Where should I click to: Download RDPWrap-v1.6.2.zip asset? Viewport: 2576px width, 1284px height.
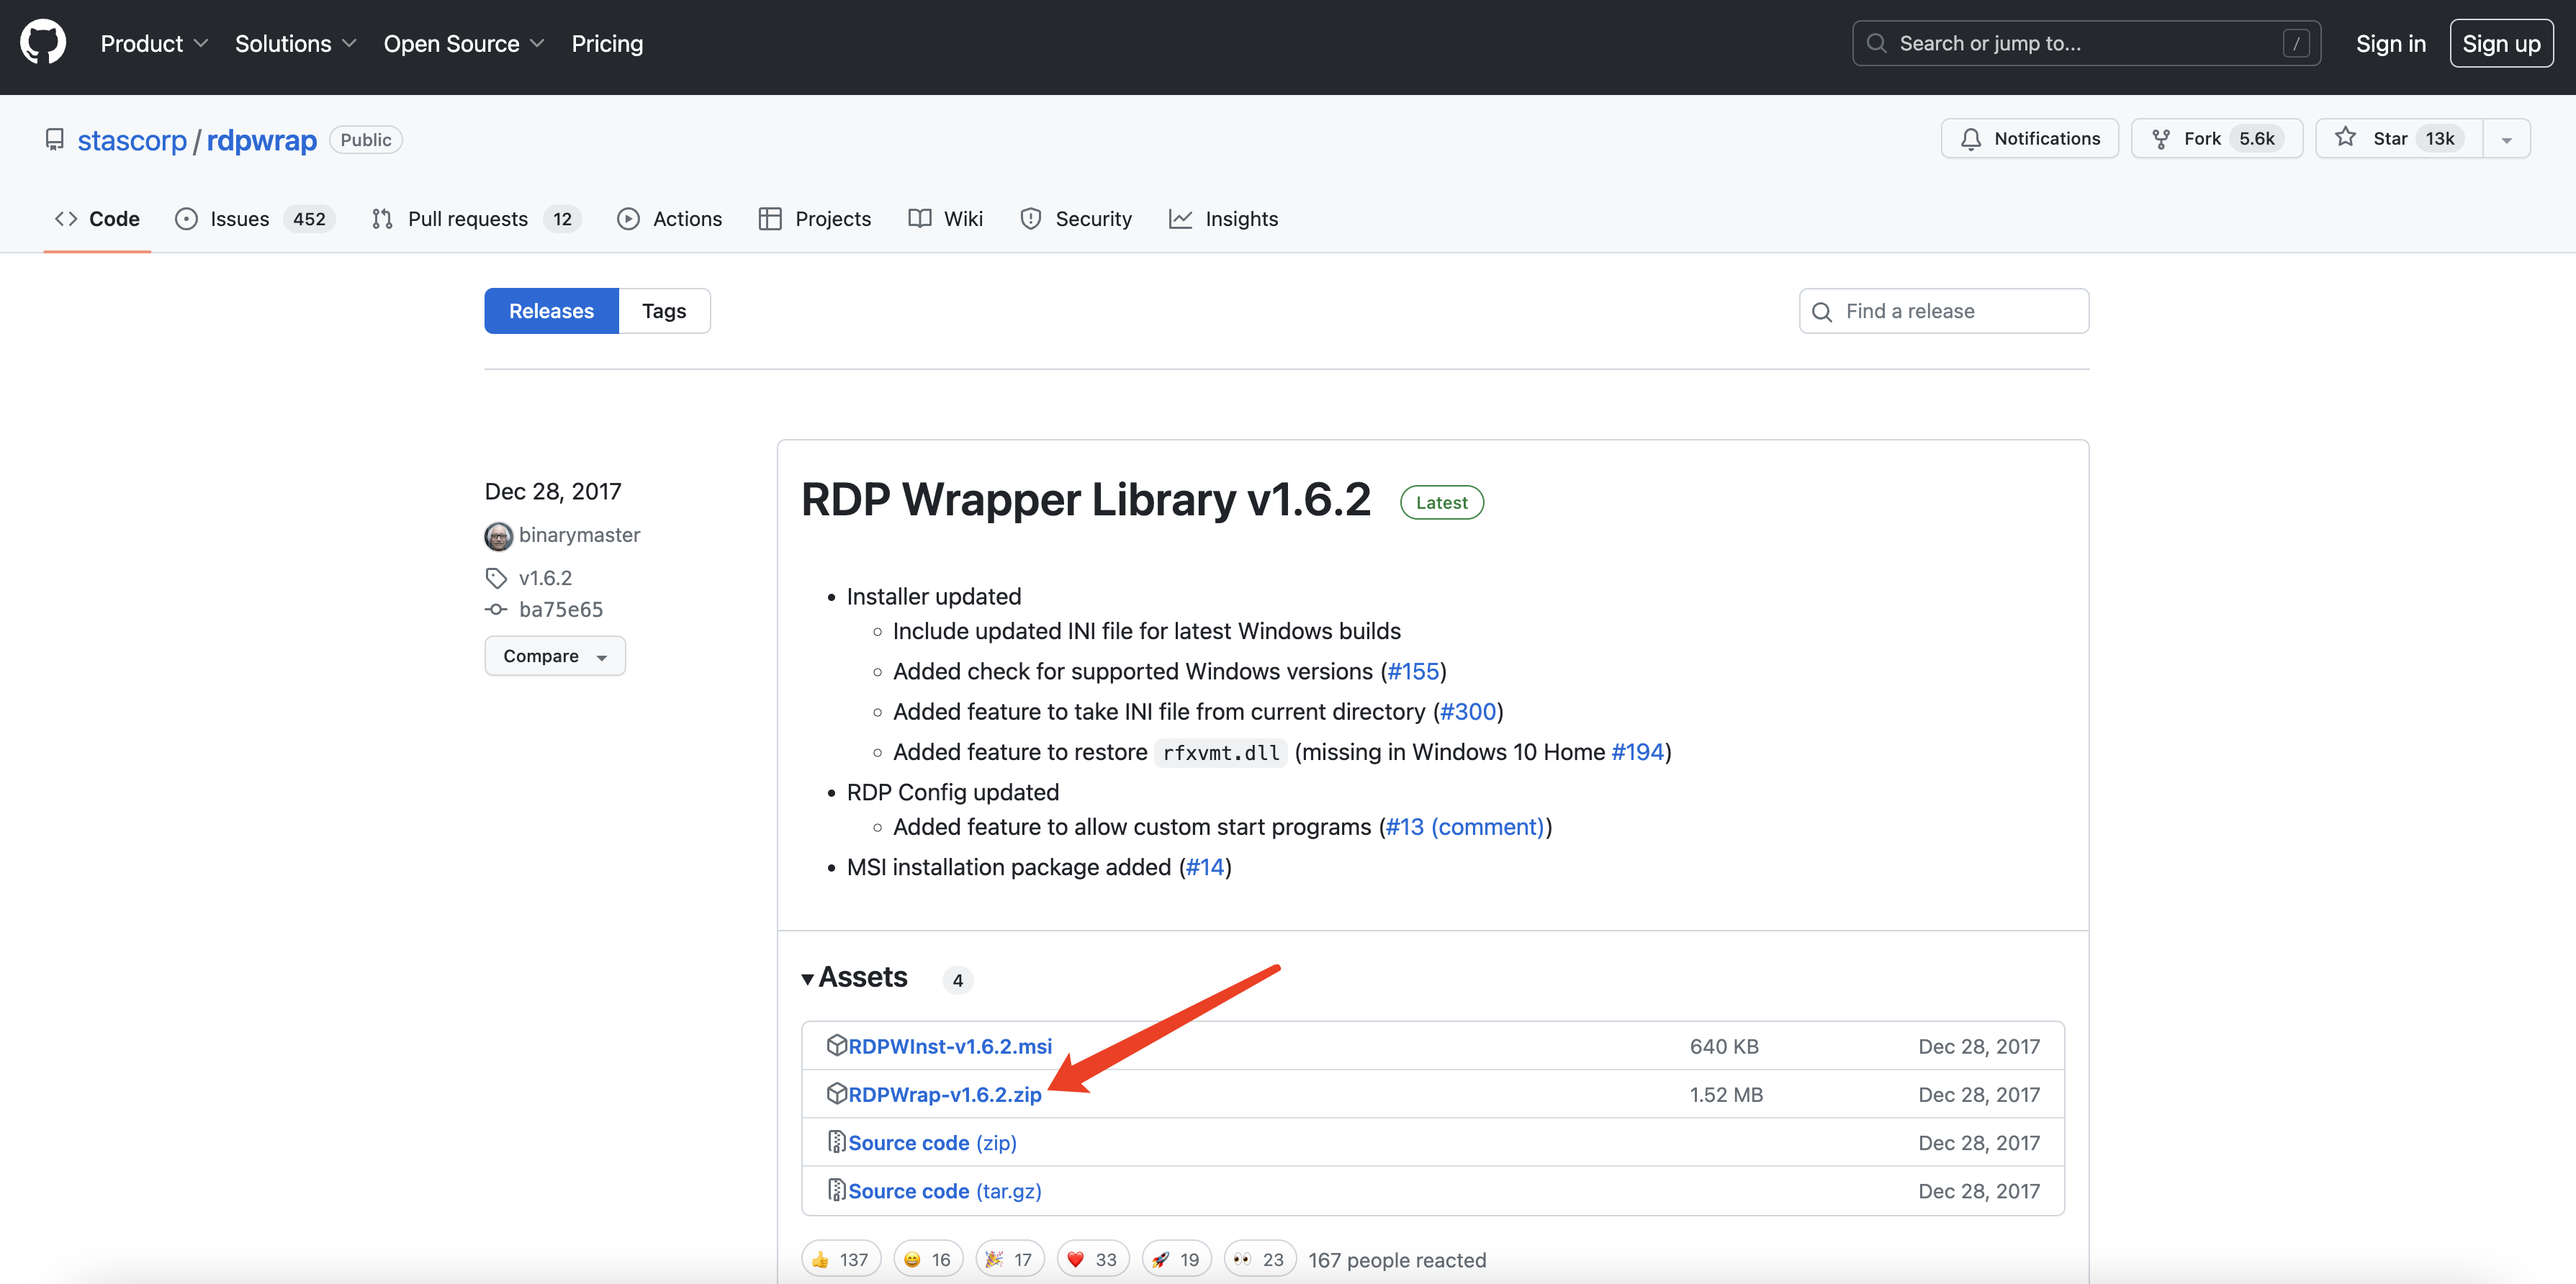[x=944, y=1094]
